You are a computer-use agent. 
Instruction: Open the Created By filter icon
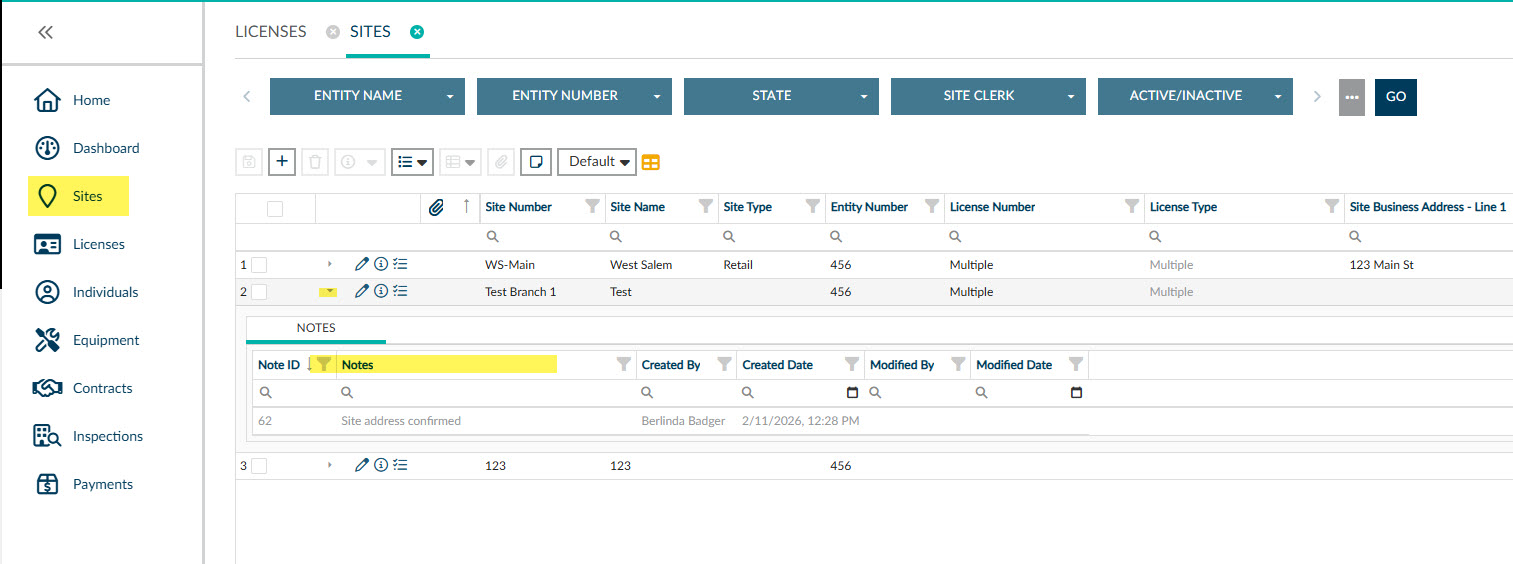(x=725, y=364)
